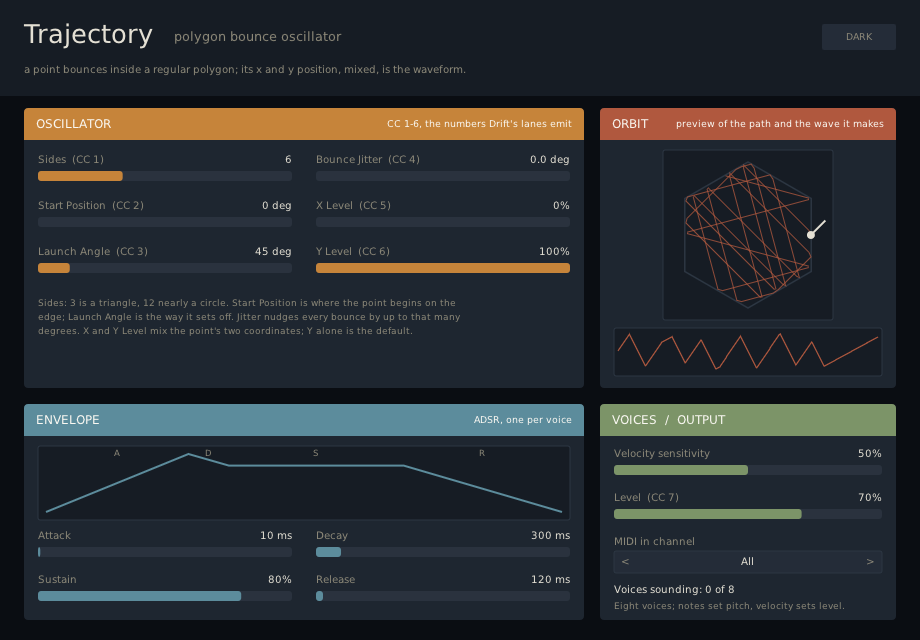Click the Attack value '10 ms'
This screenshot has width=920, height=640.
[x=276, y=536]
